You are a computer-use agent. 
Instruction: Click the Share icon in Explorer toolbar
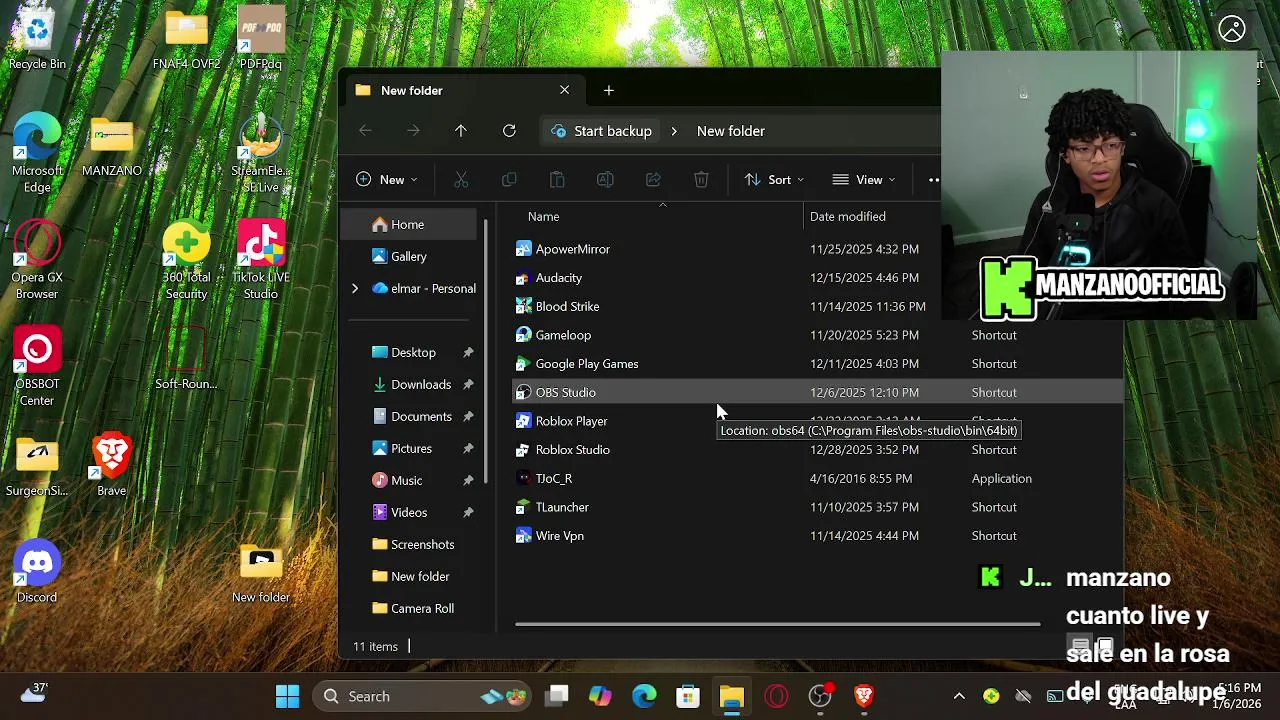[653, 180]
